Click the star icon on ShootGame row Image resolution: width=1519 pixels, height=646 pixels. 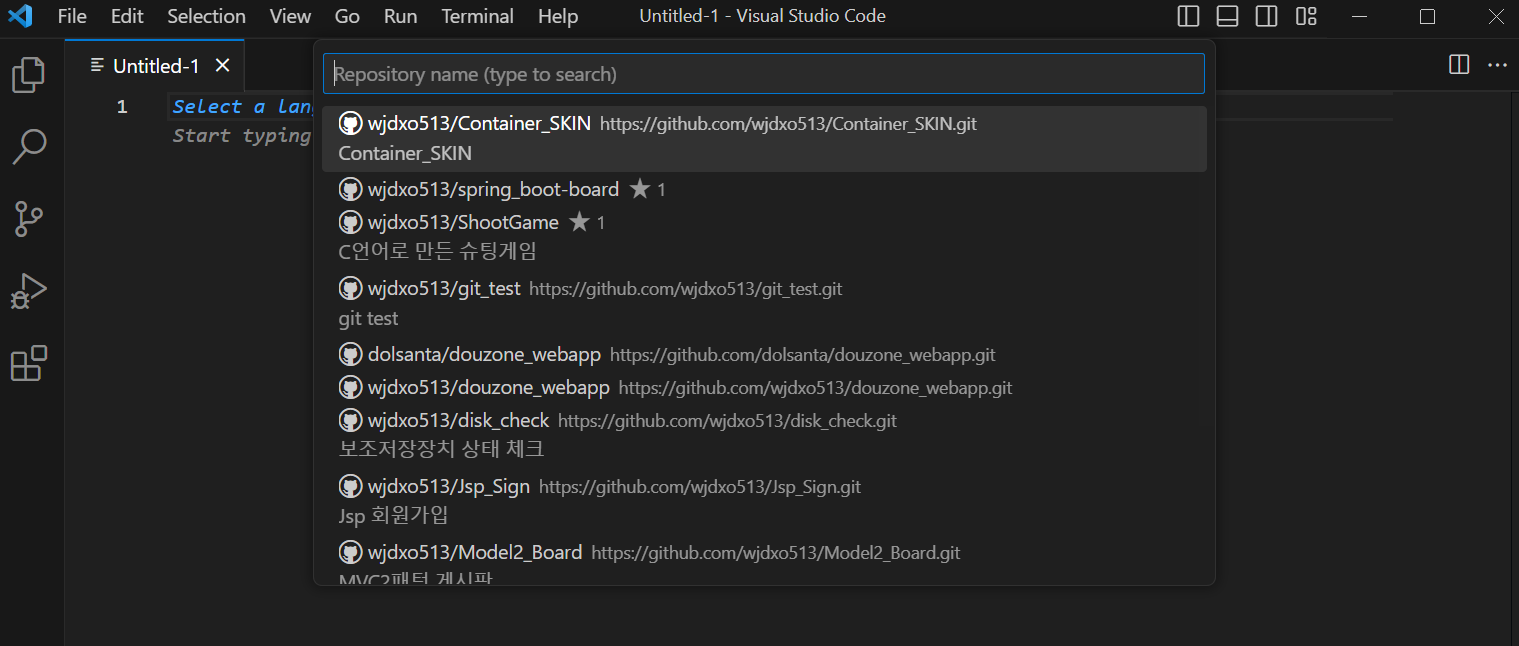579,221
